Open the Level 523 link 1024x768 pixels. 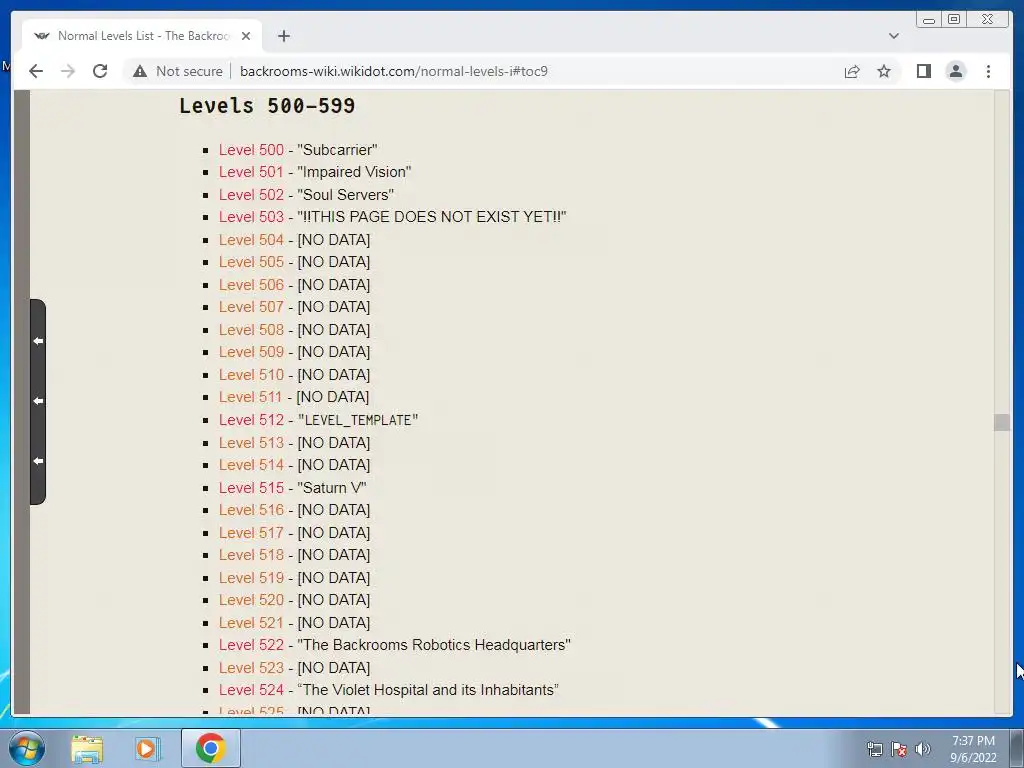click(x=251, y=668)
